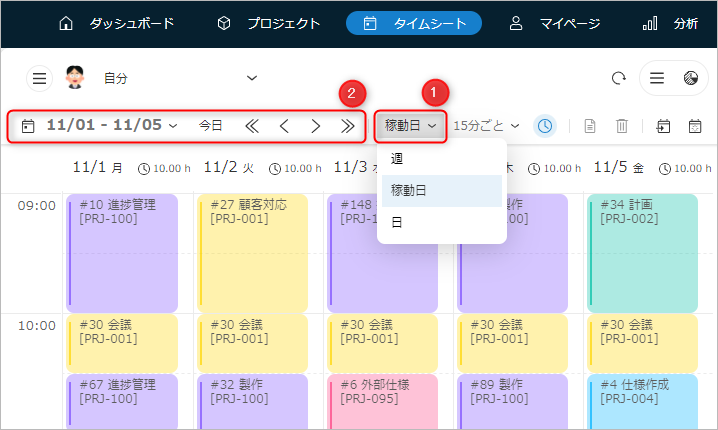Open the 11/01 - 11/05 date range picker
The width and height of the screenshot is (718, 430).
click(99, 126)
